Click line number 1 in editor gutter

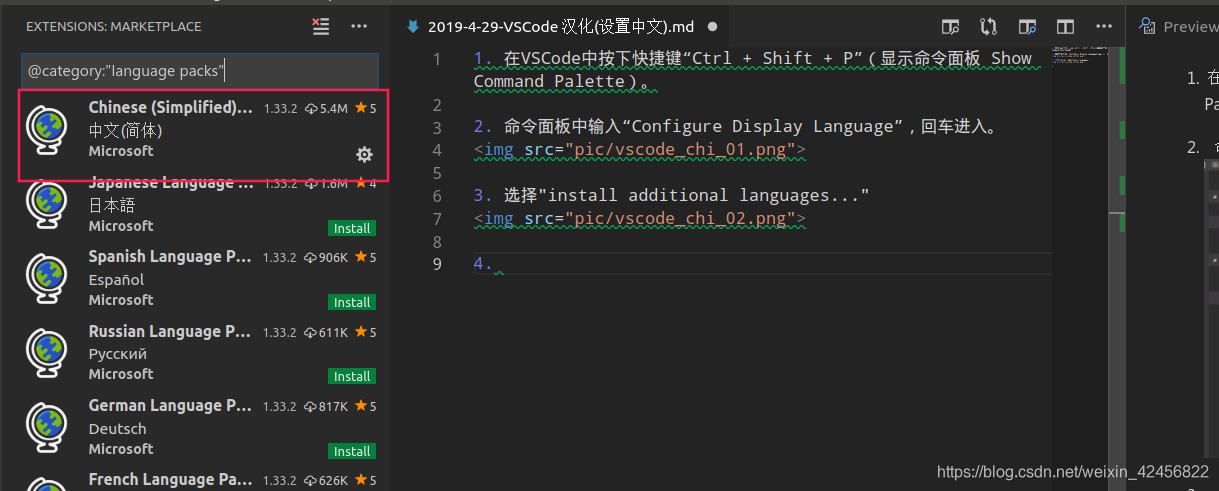[436, 59]
